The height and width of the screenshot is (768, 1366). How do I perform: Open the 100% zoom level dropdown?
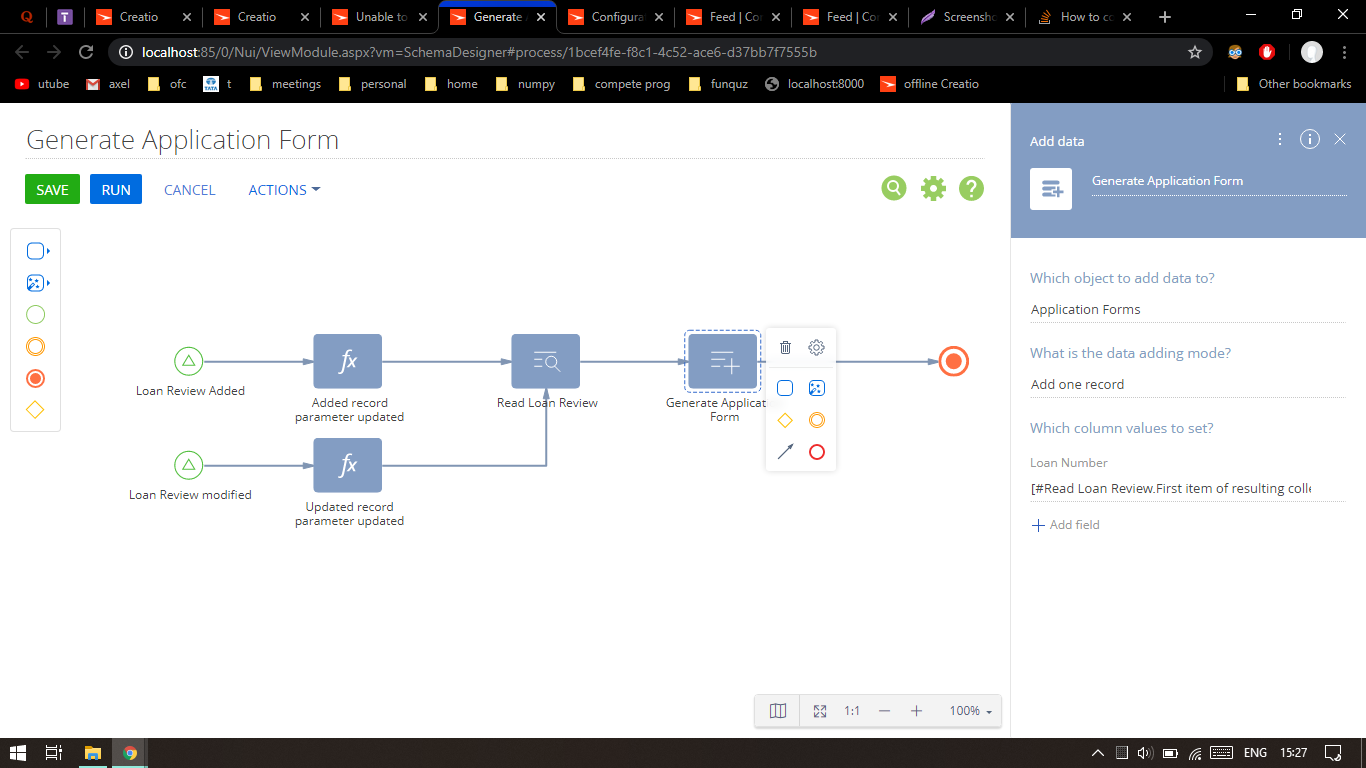click(x=969, y=711)
